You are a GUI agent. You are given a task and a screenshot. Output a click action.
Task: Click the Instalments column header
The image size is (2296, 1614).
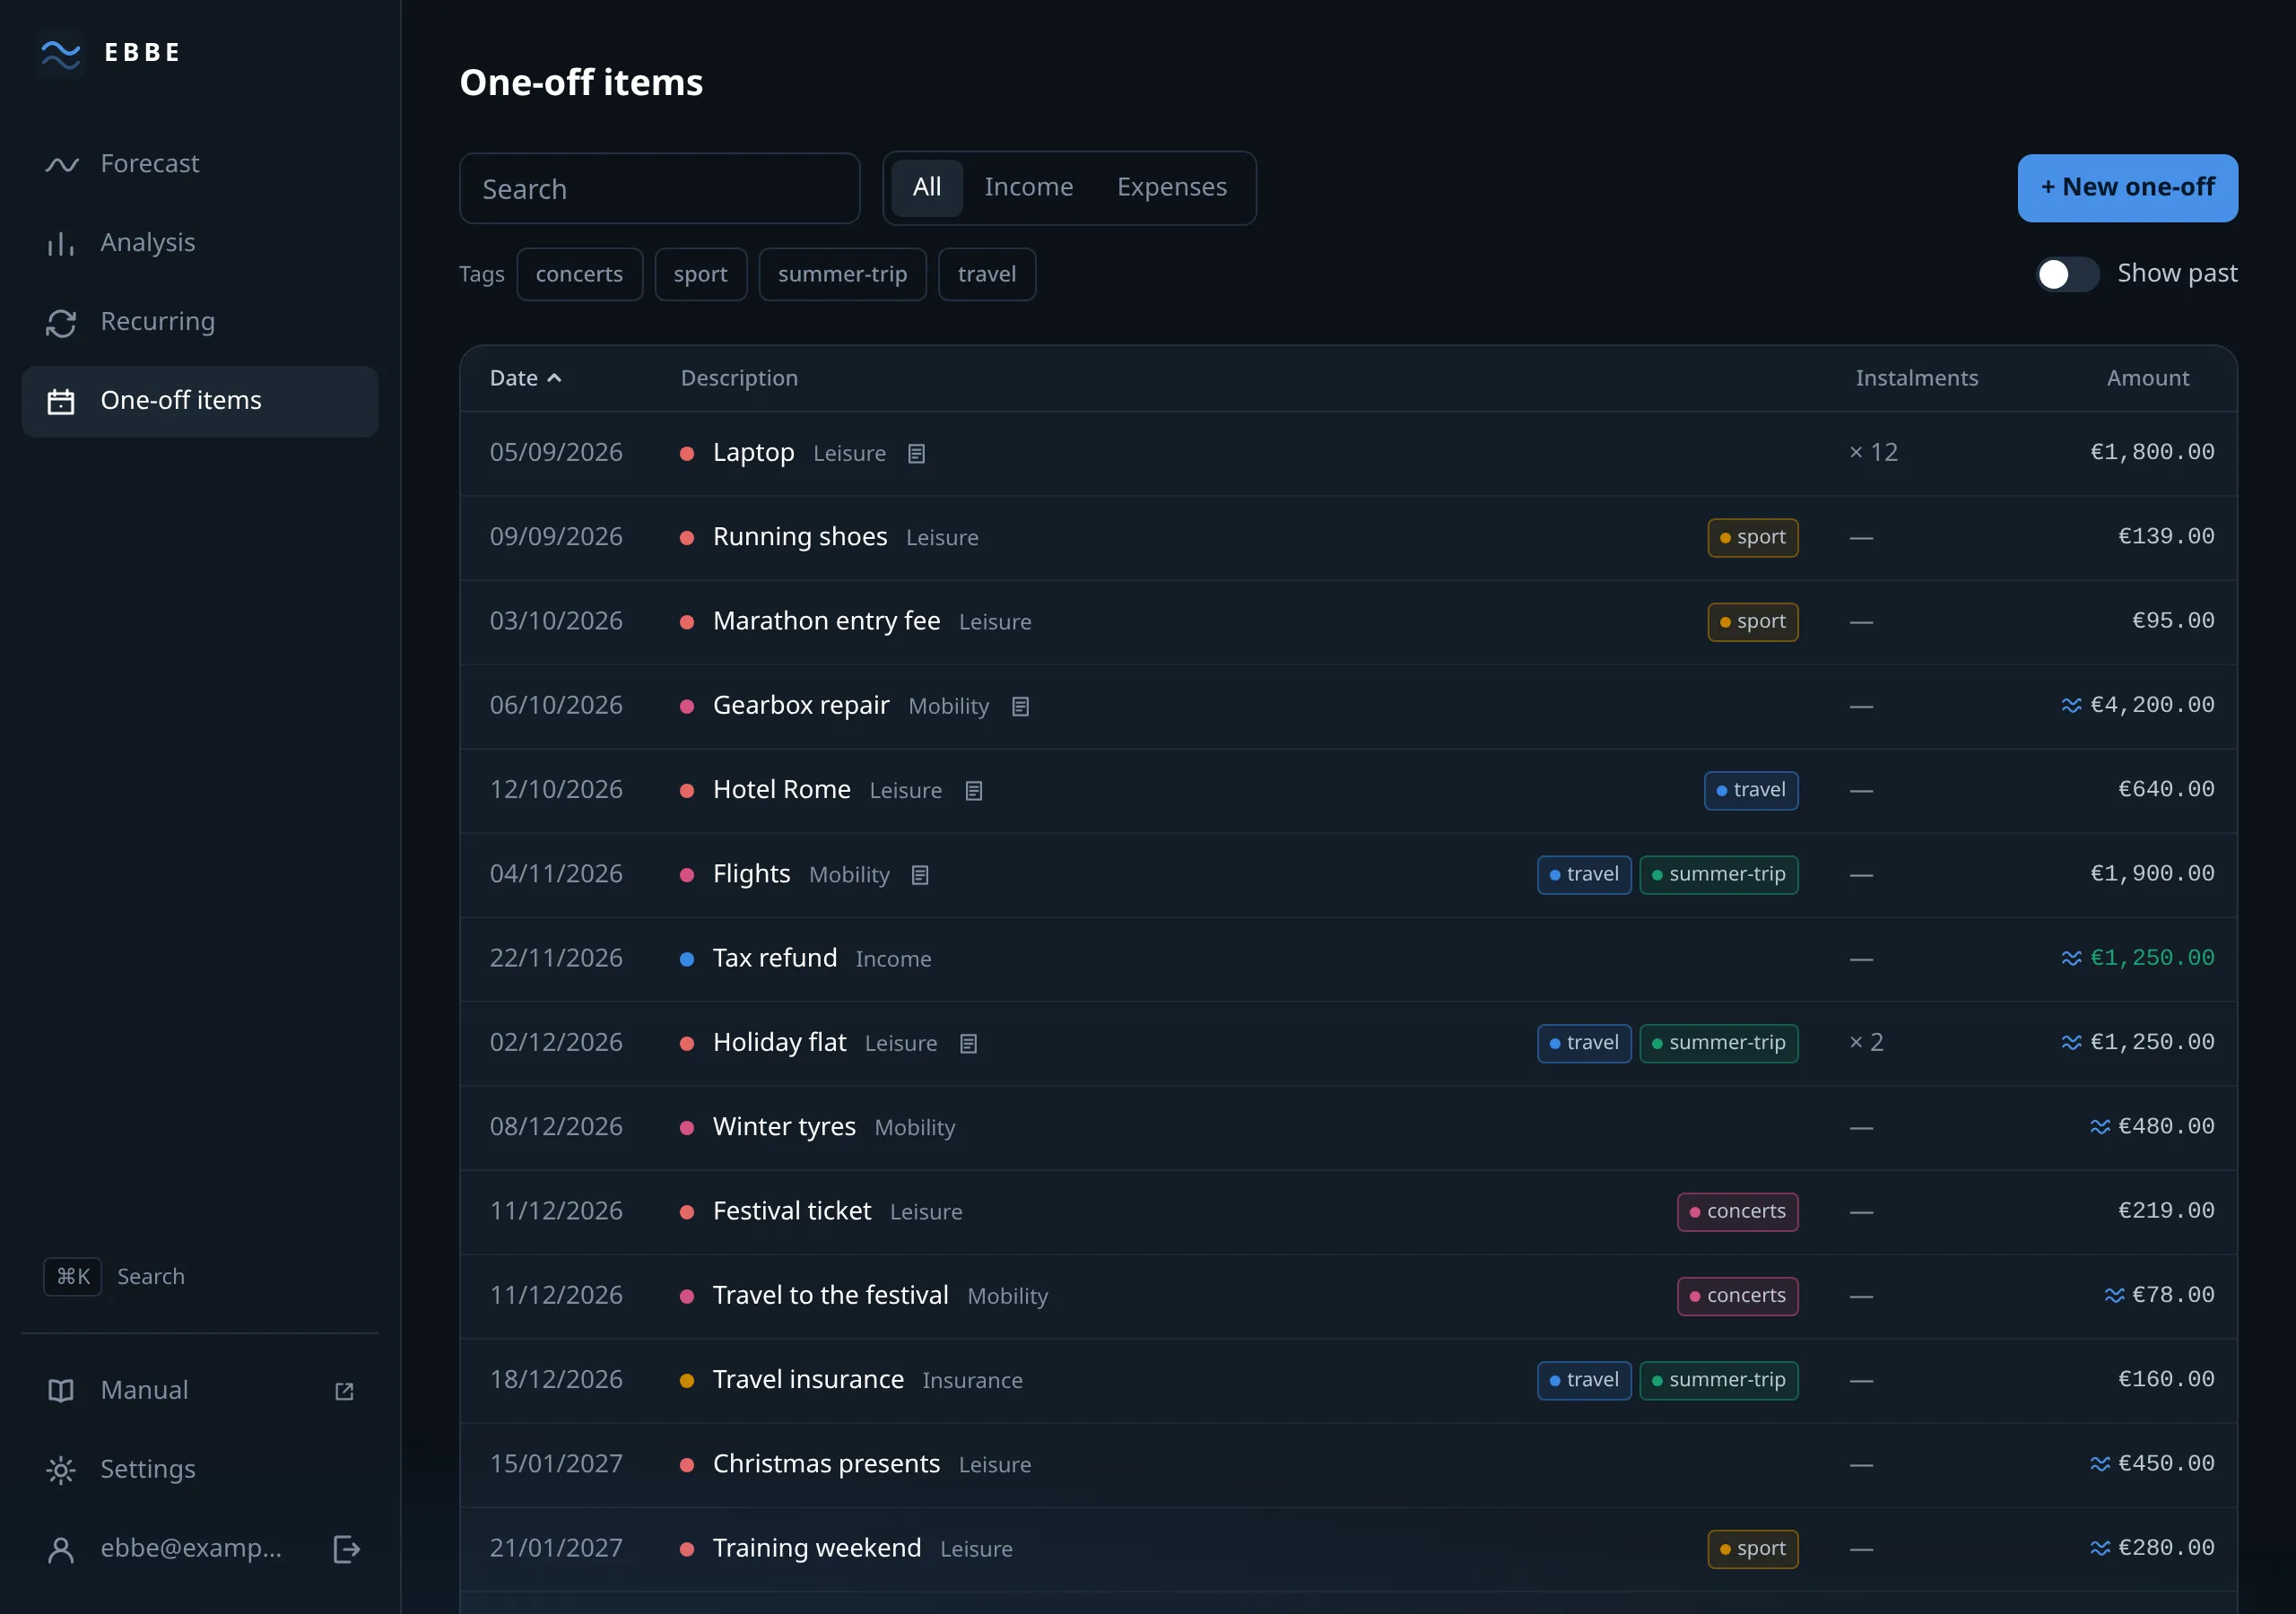1916,378
